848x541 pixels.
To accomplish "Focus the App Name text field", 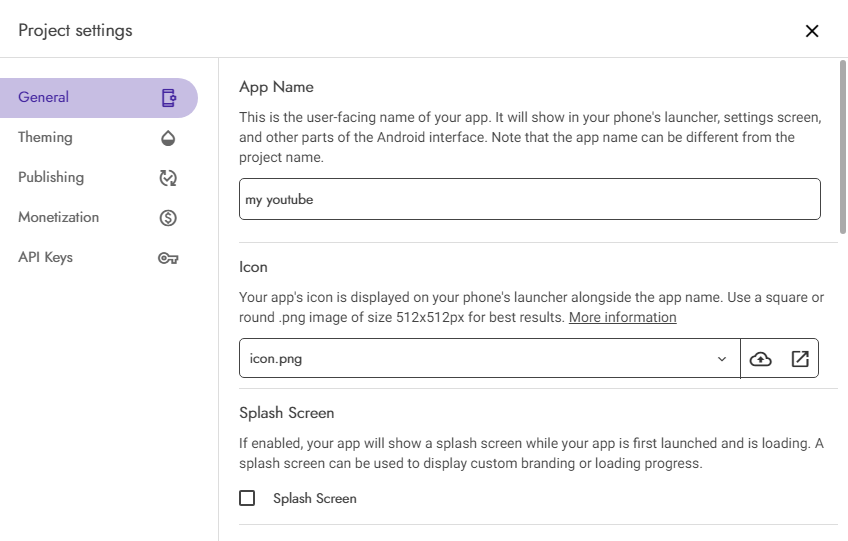I will 530,199.
